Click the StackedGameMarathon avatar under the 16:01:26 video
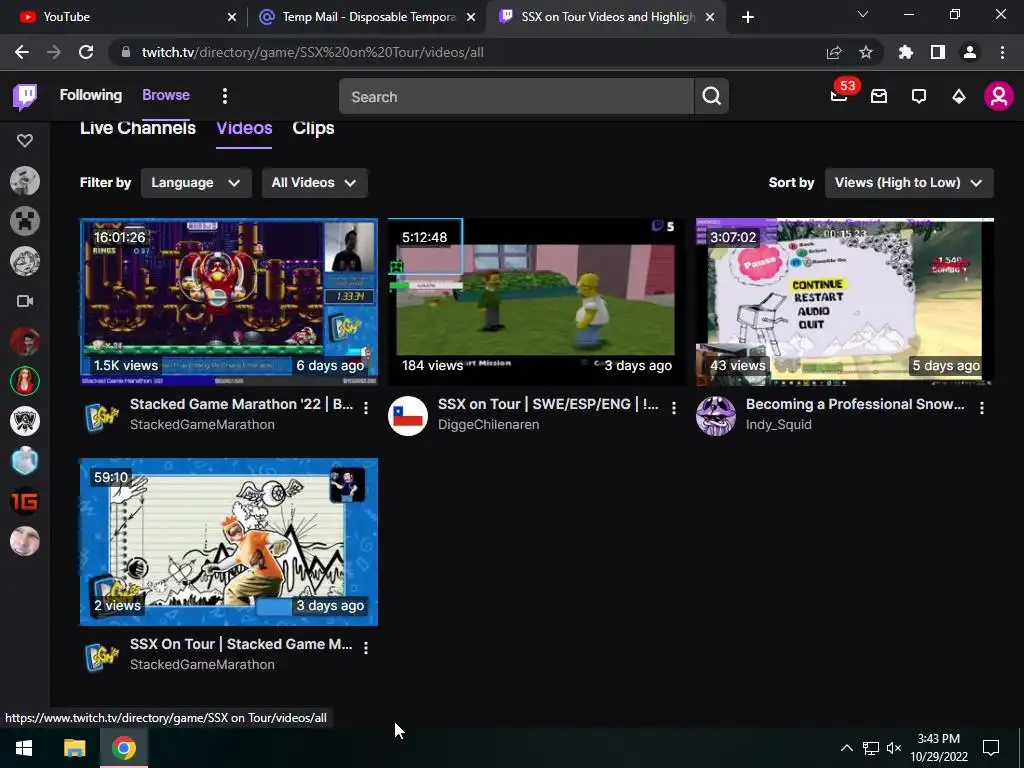1024x768 pixels. pyautogui.click(x=101, y=416)
